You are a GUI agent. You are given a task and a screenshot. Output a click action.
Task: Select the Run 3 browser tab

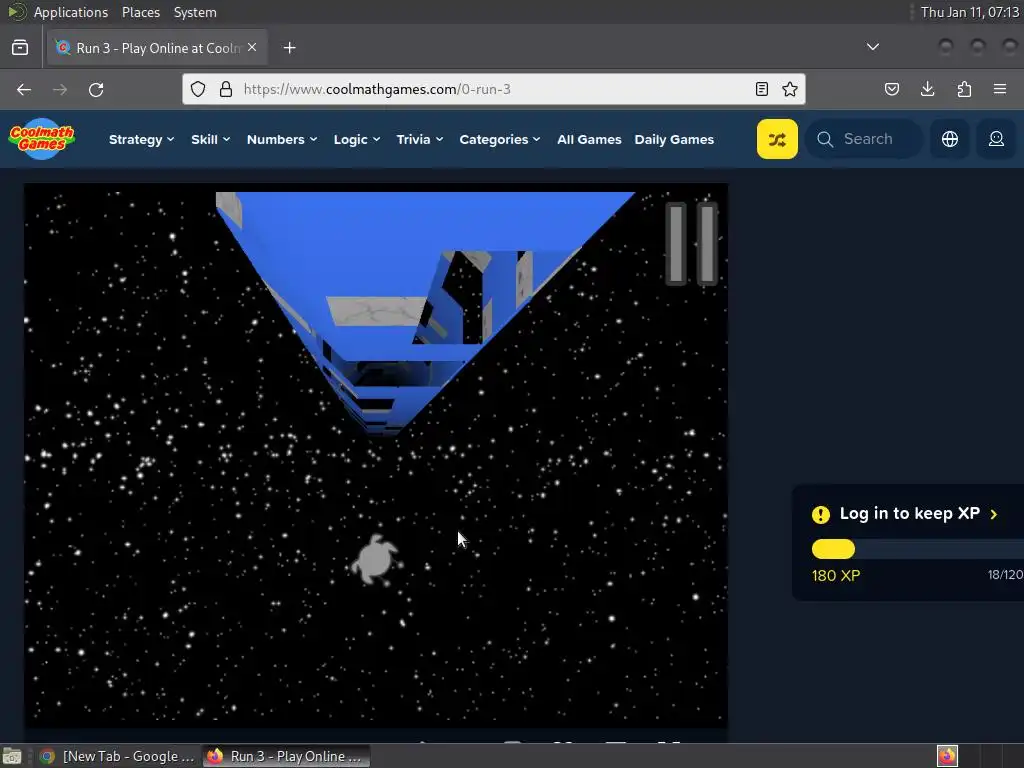[x=157, y=48]
